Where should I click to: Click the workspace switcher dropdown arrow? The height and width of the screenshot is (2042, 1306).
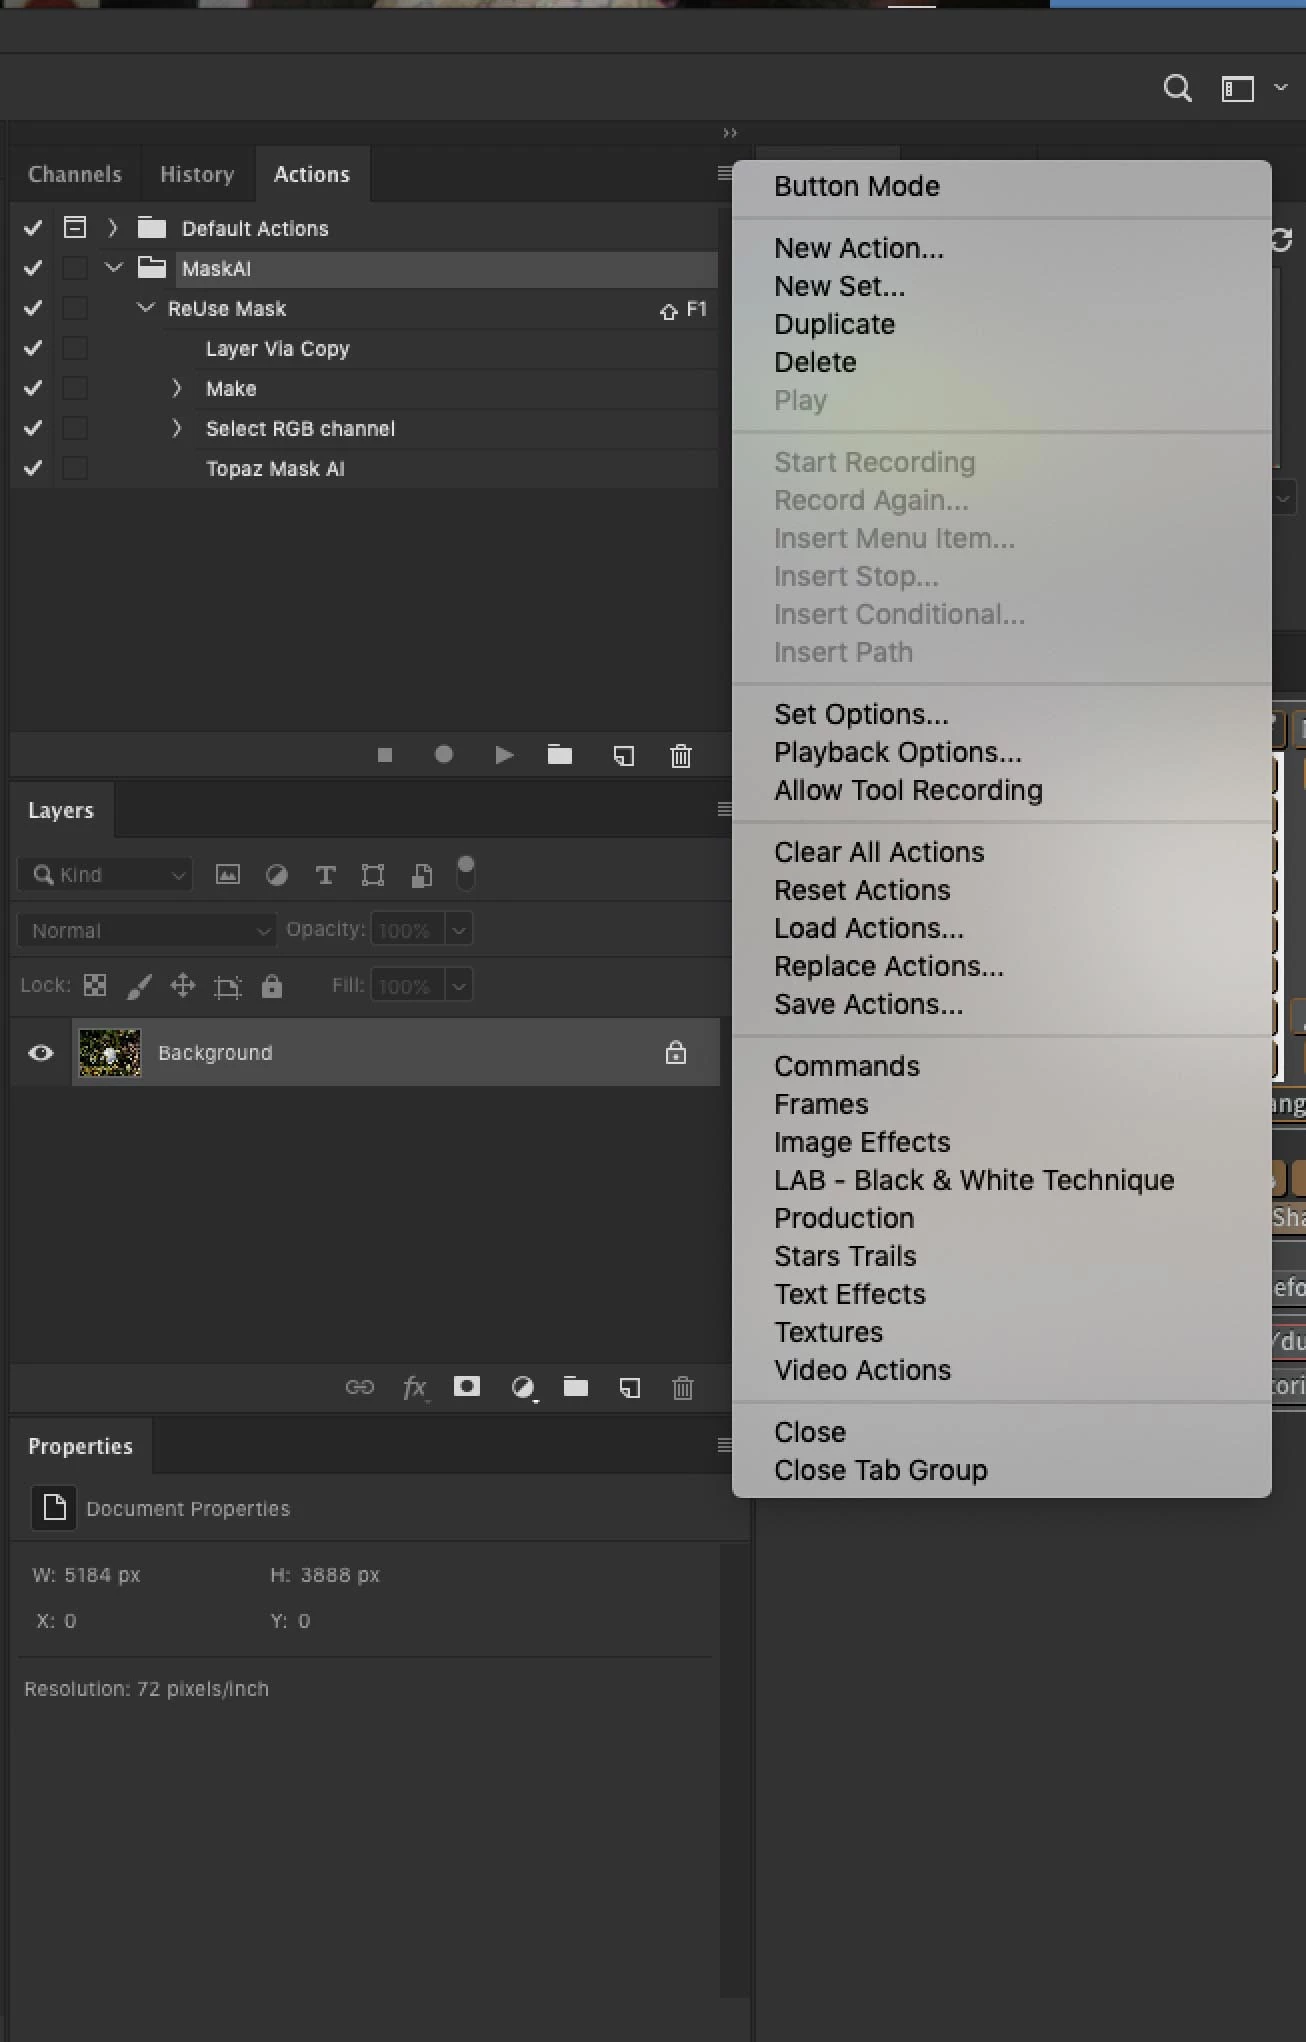point(1280,88)
